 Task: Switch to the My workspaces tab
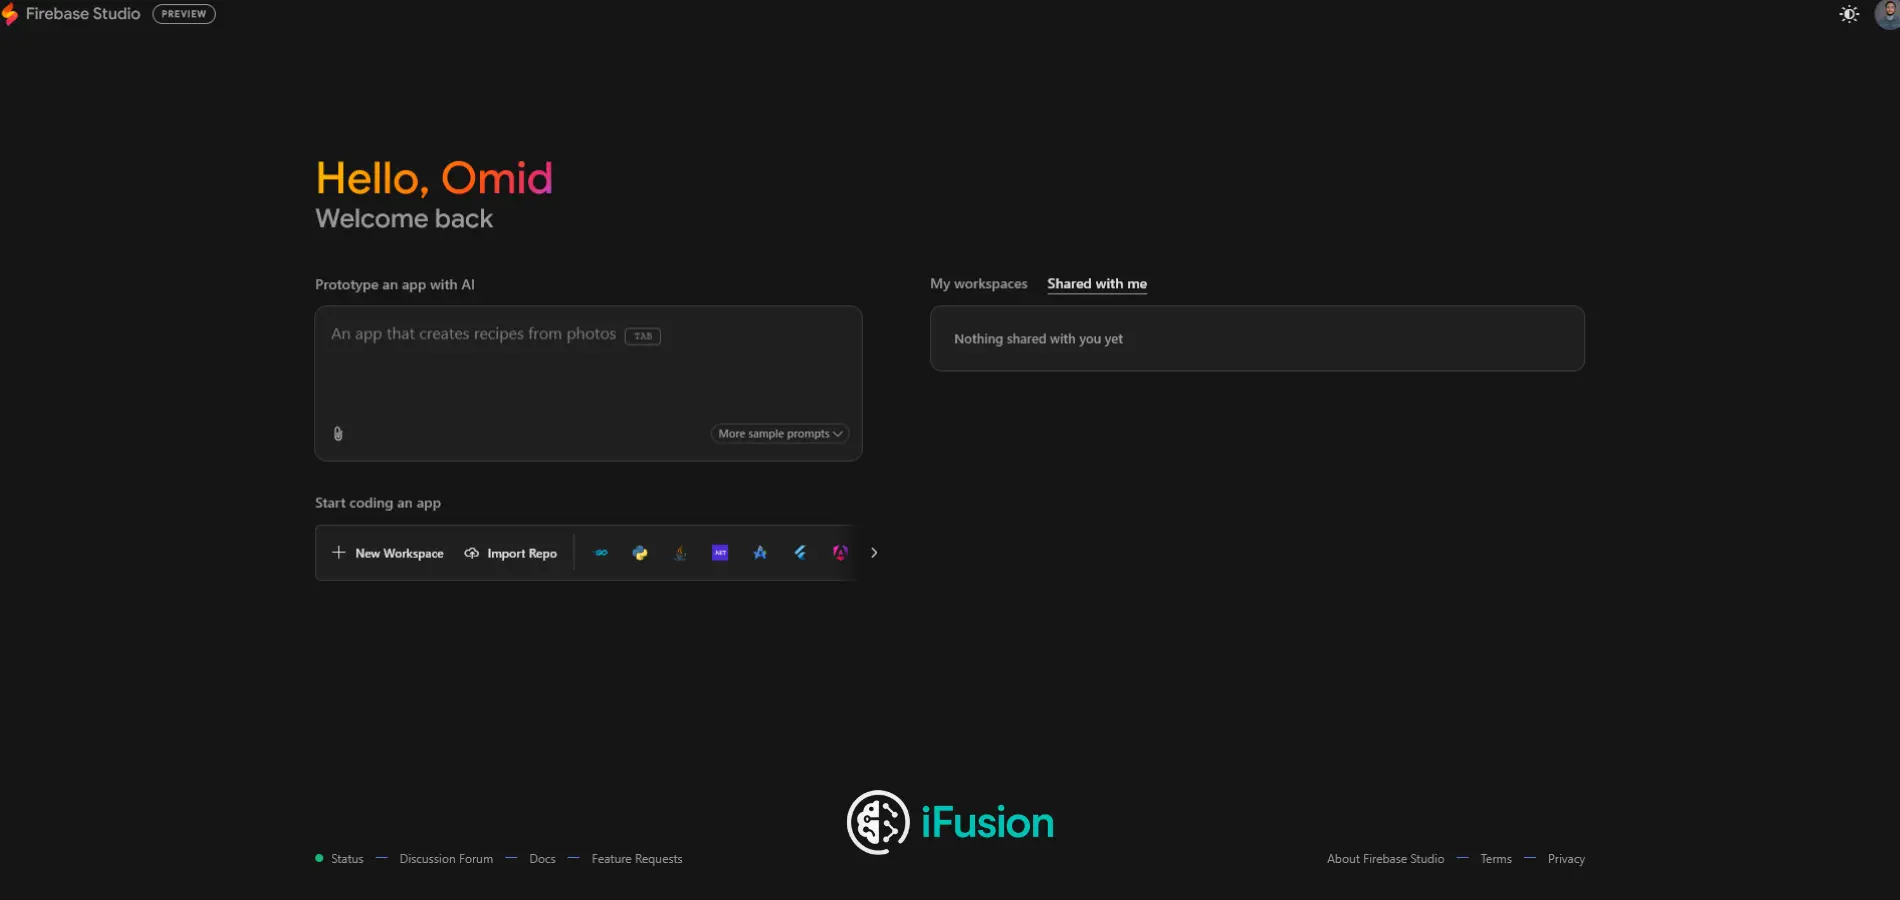pos(978,284)
